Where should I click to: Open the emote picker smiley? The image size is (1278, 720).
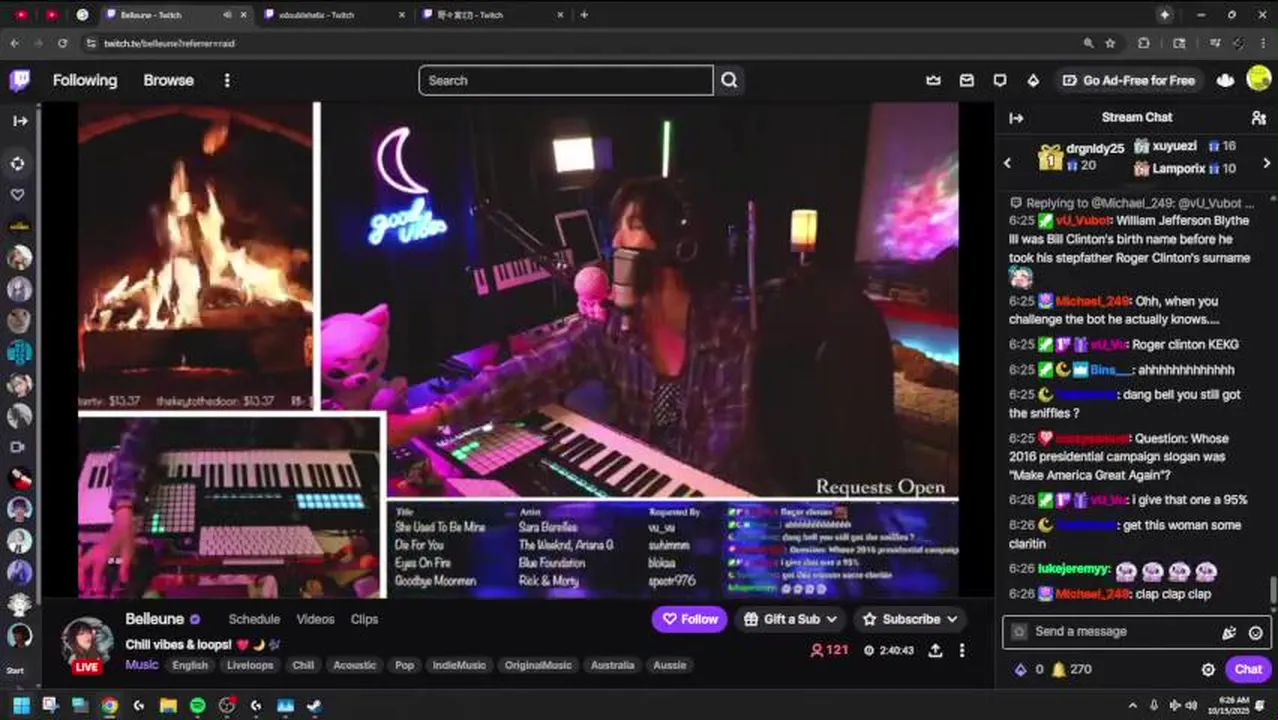pyautogui.click(x=1255, y=632)
